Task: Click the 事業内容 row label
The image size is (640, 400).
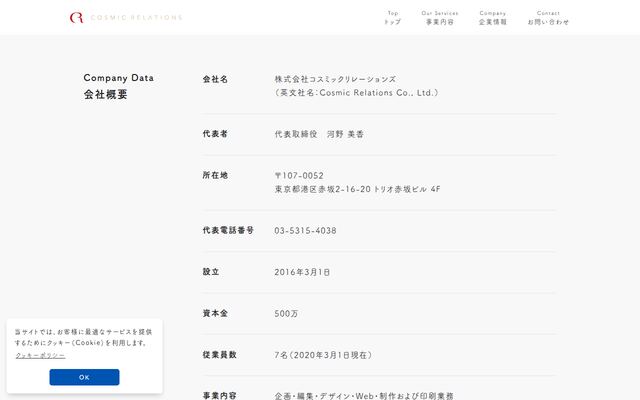Action: (x=220, y=396)
